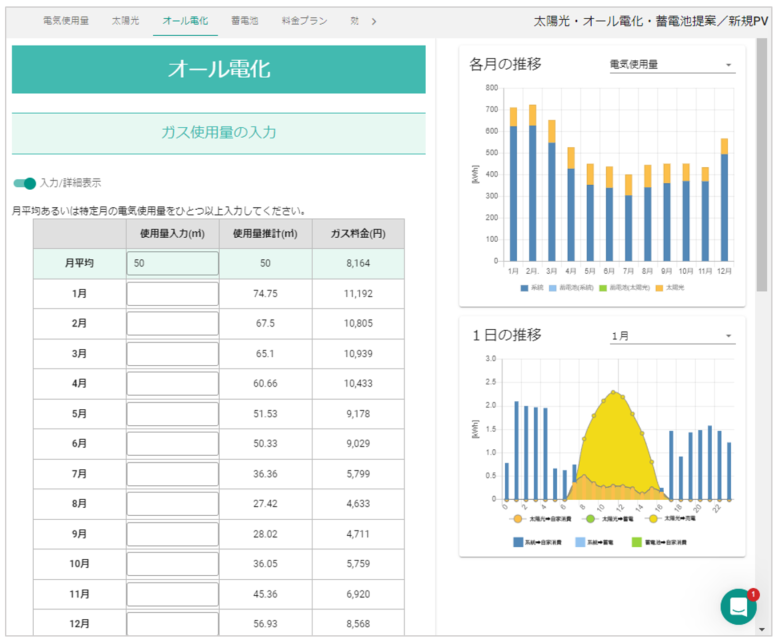Click the 6,920 gas fee cell
Screen dimensions: 778x642
point(358,594)
